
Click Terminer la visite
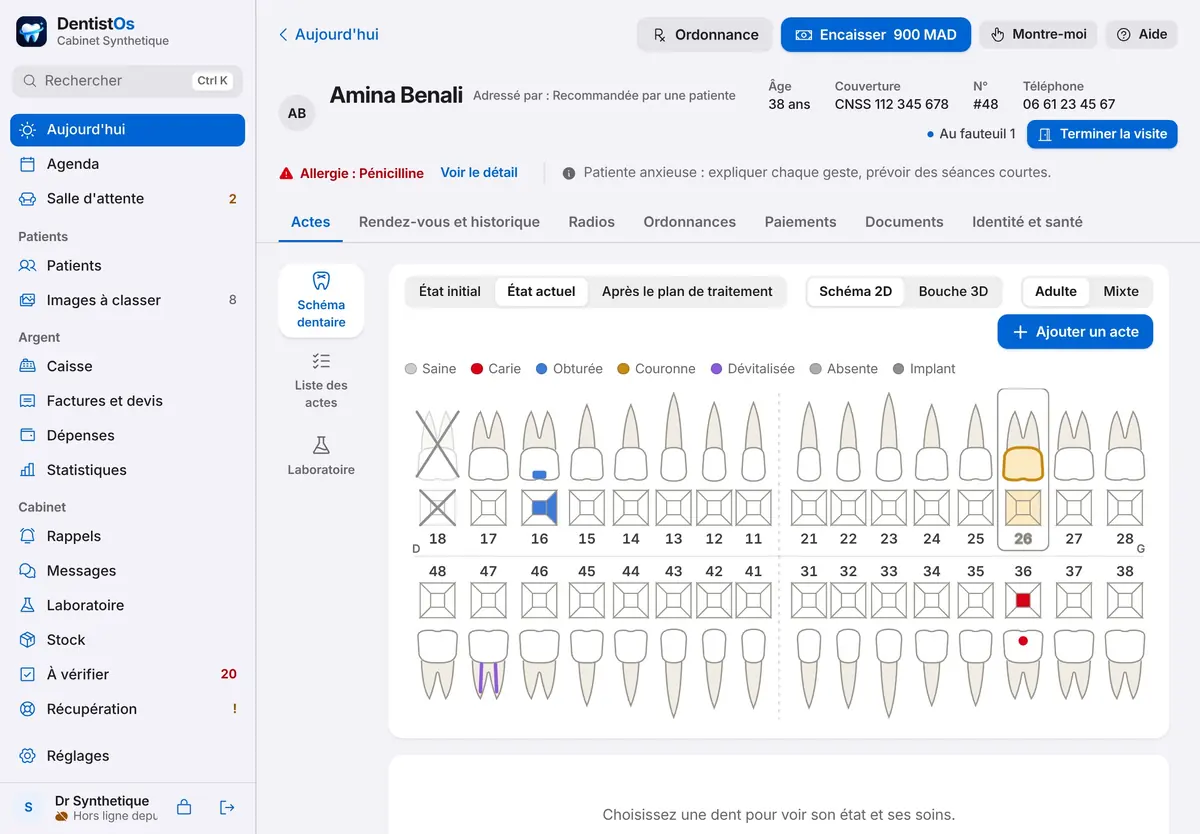[x=1102, y=134]
